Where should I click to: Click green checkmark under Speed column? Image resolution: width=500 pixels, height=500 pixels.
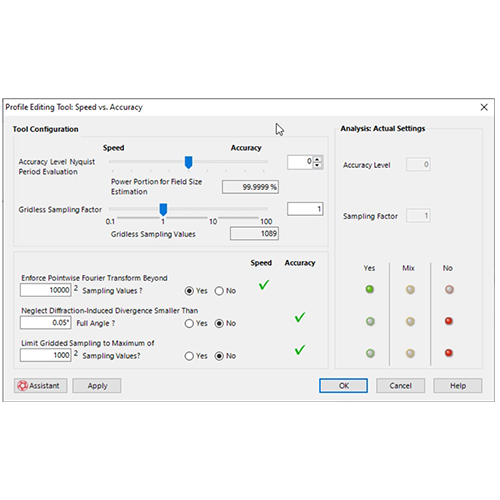[264, 285]
